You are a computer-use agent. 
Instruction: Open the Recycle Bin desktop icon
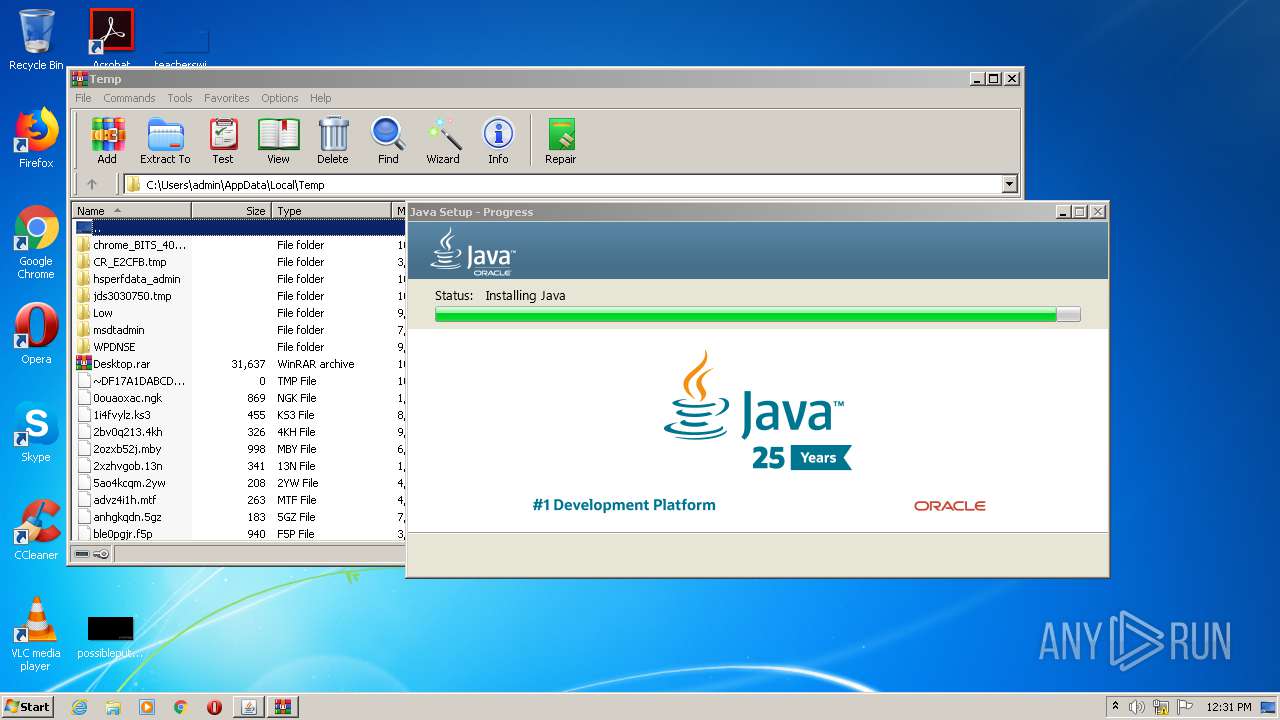coord(36,40)
